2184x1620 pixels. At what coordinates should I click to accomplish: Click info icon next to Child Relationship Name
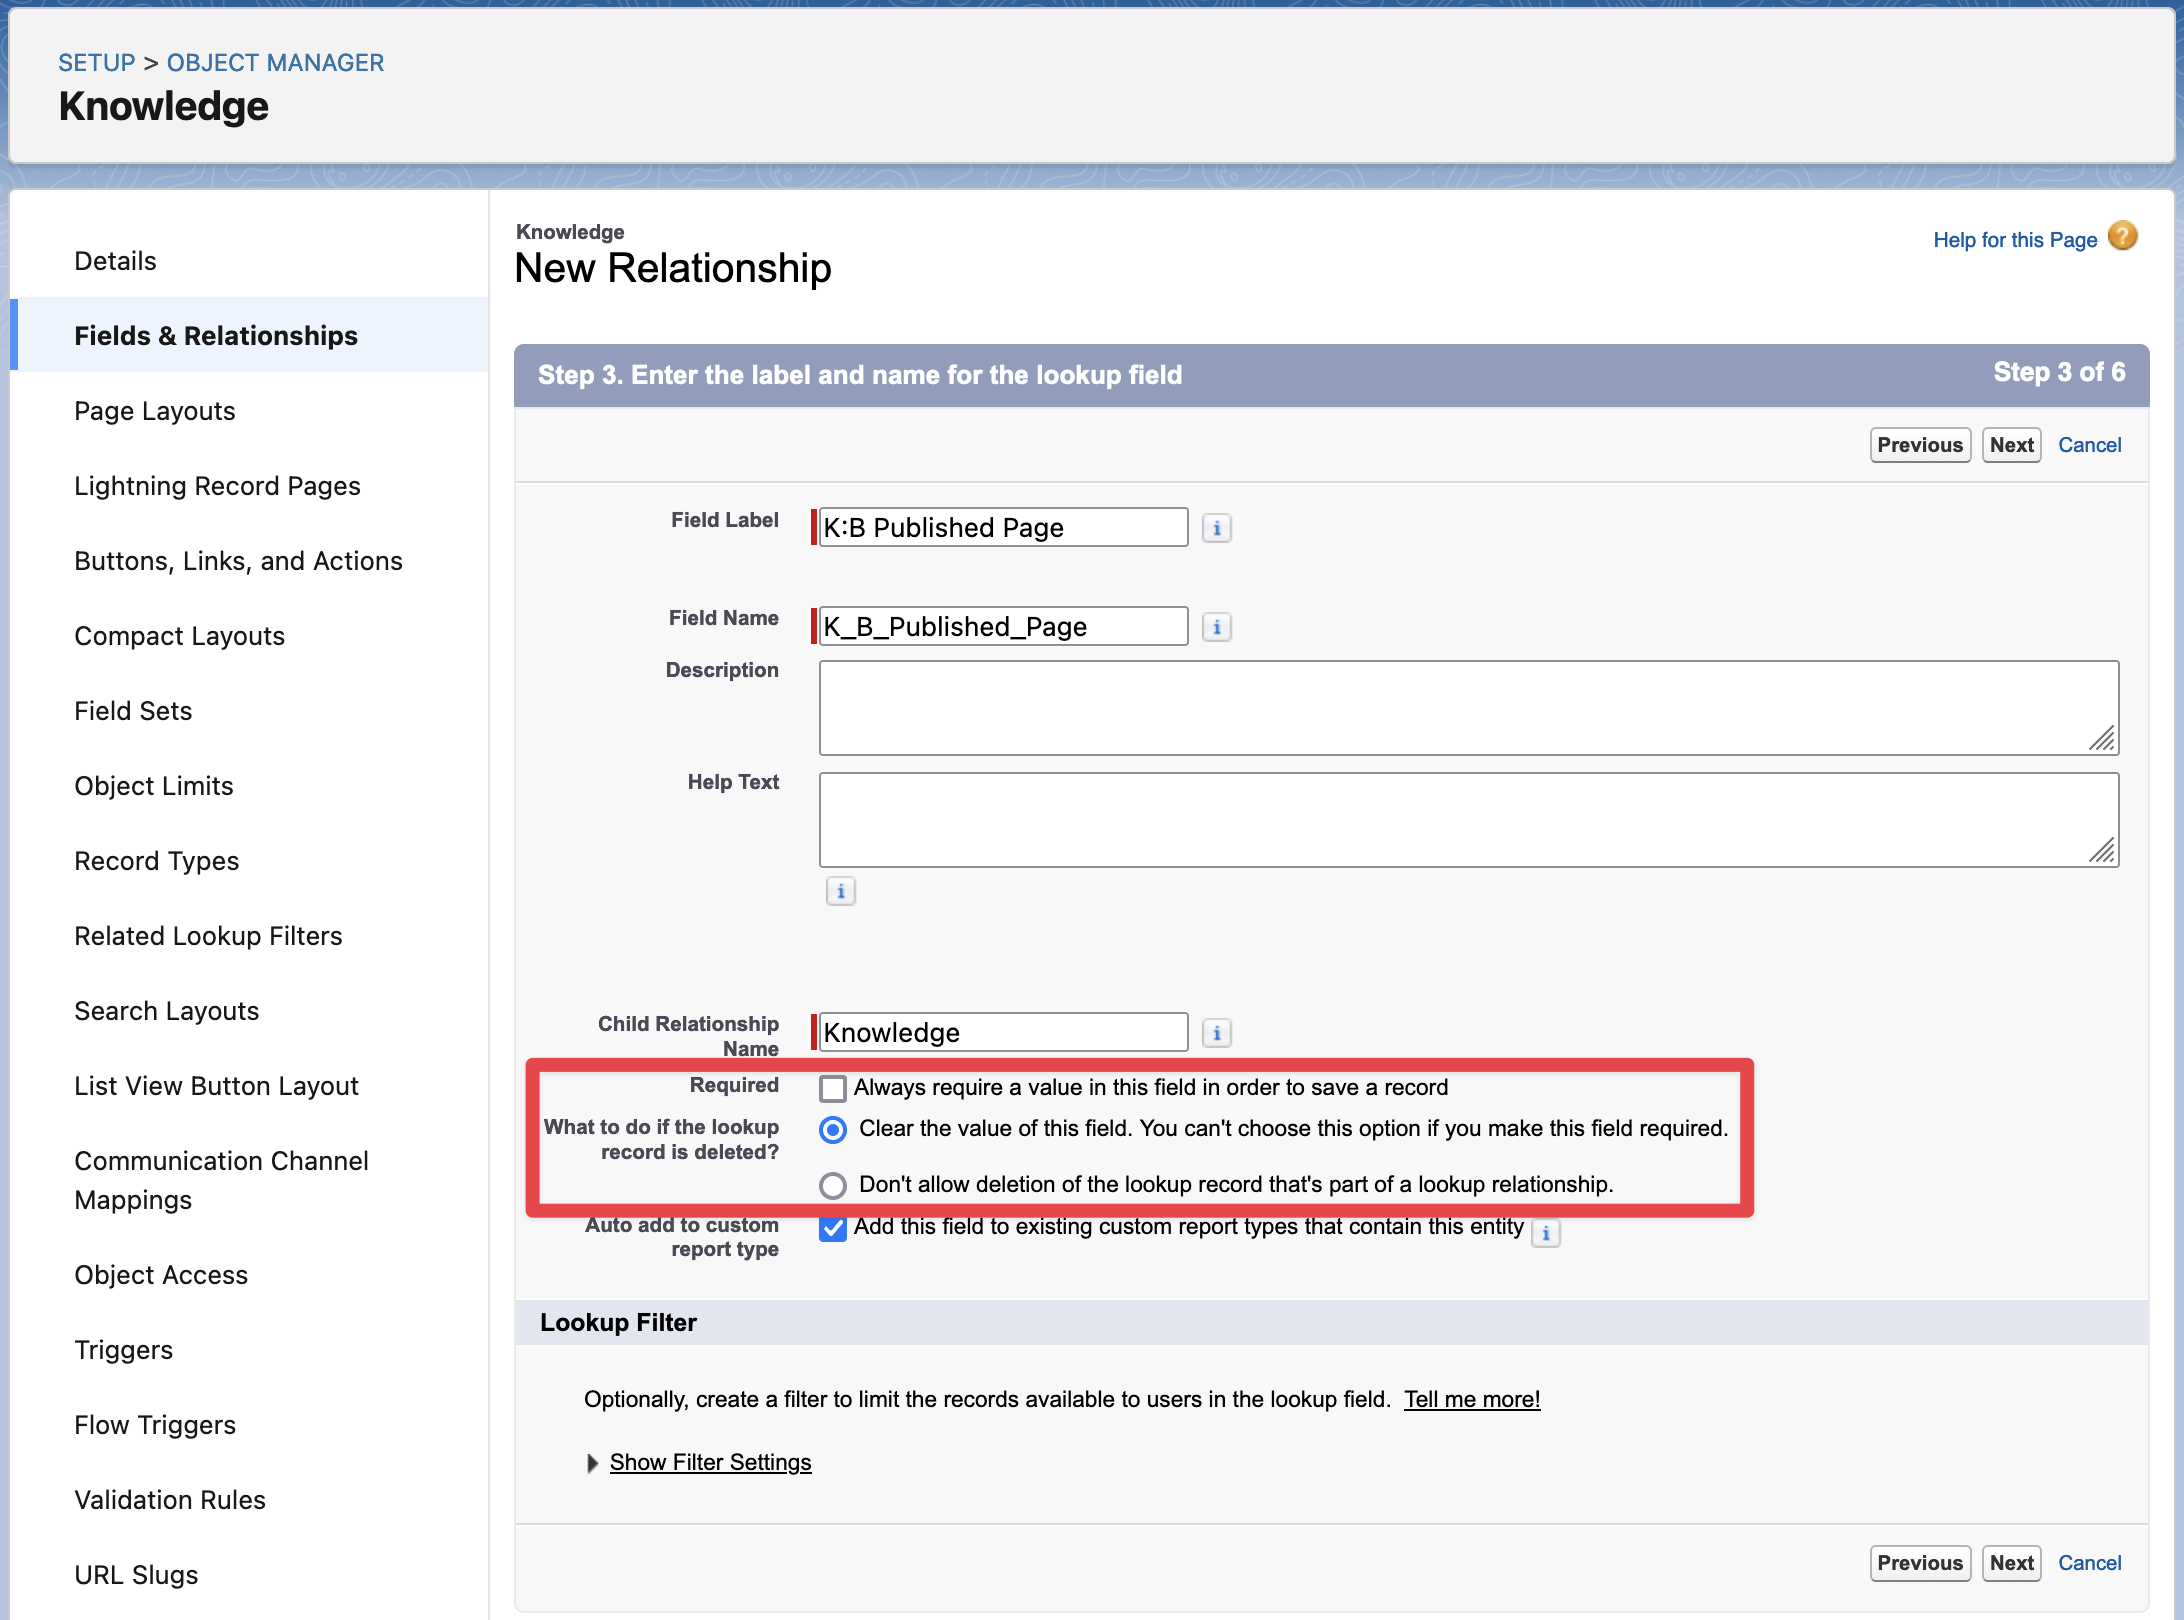point(1216,1033)
